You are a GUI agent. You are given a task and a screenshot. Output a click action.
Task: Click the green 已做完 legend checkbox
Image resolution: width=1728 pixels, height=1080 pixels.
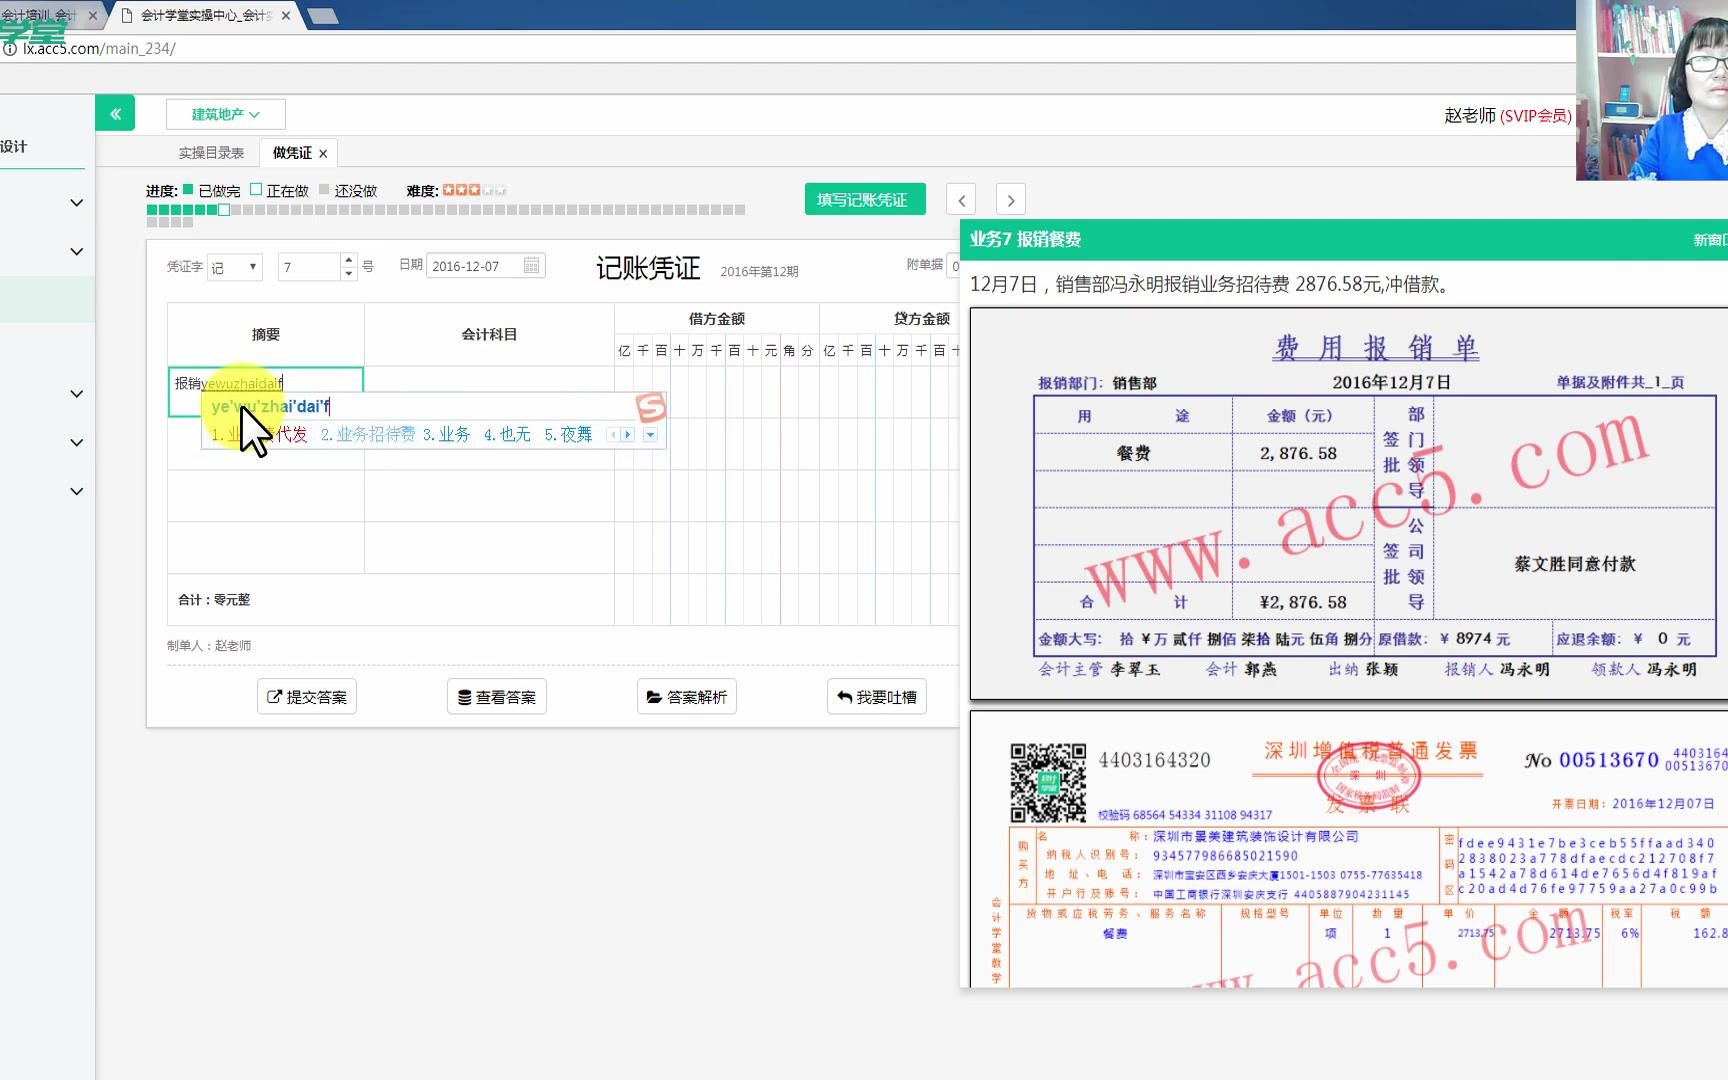[186, 189]
